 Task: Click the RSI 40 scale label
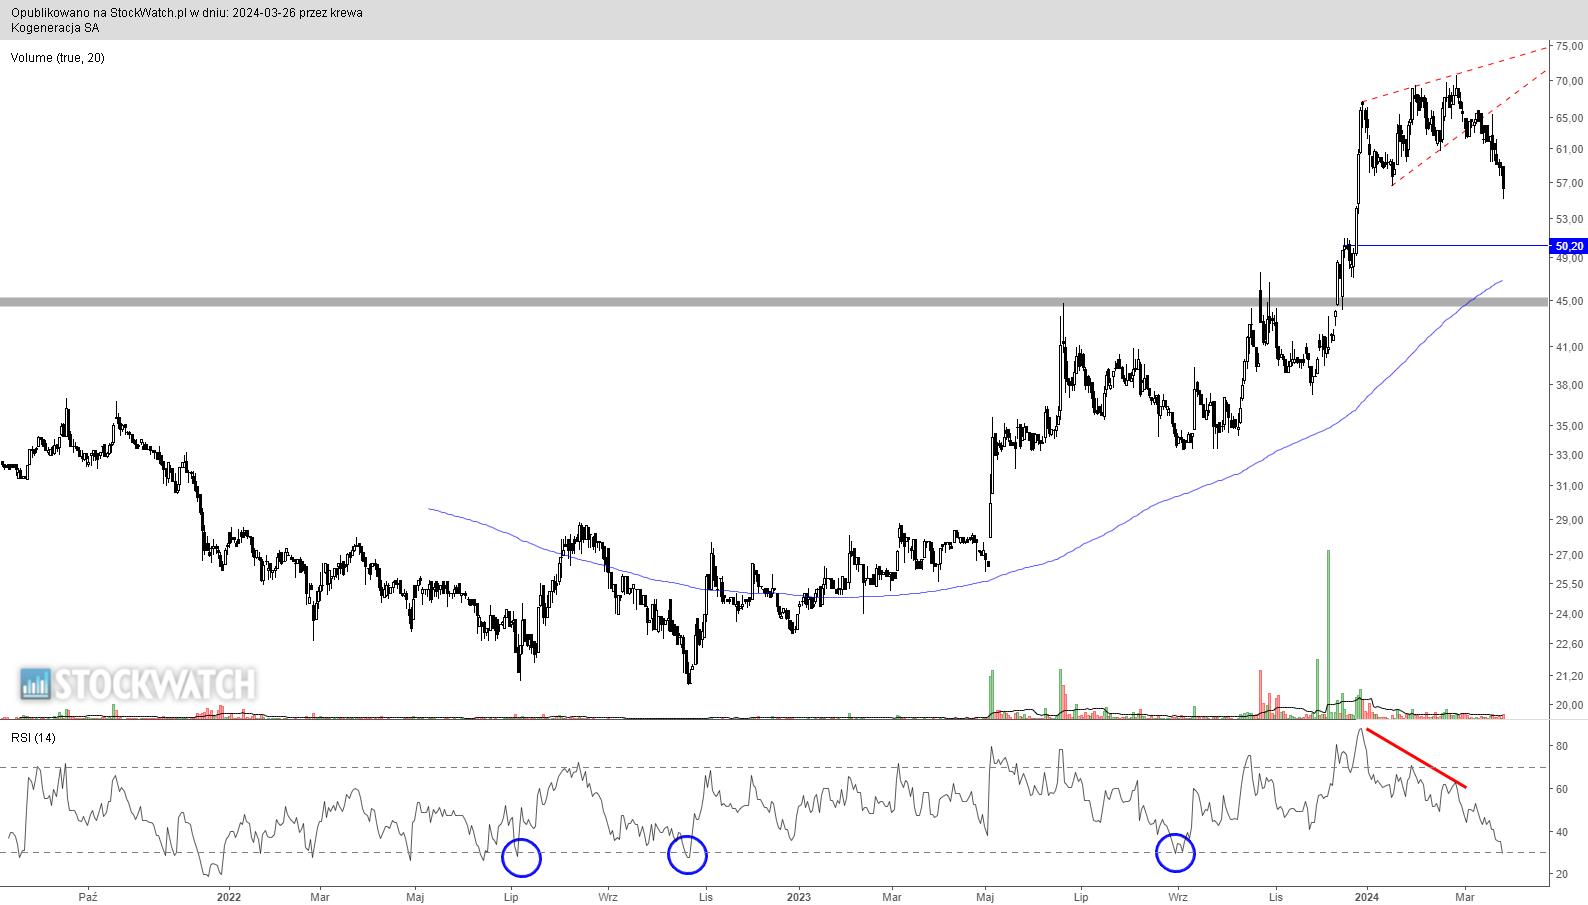pyautogui.click(x=1561, y=832)
